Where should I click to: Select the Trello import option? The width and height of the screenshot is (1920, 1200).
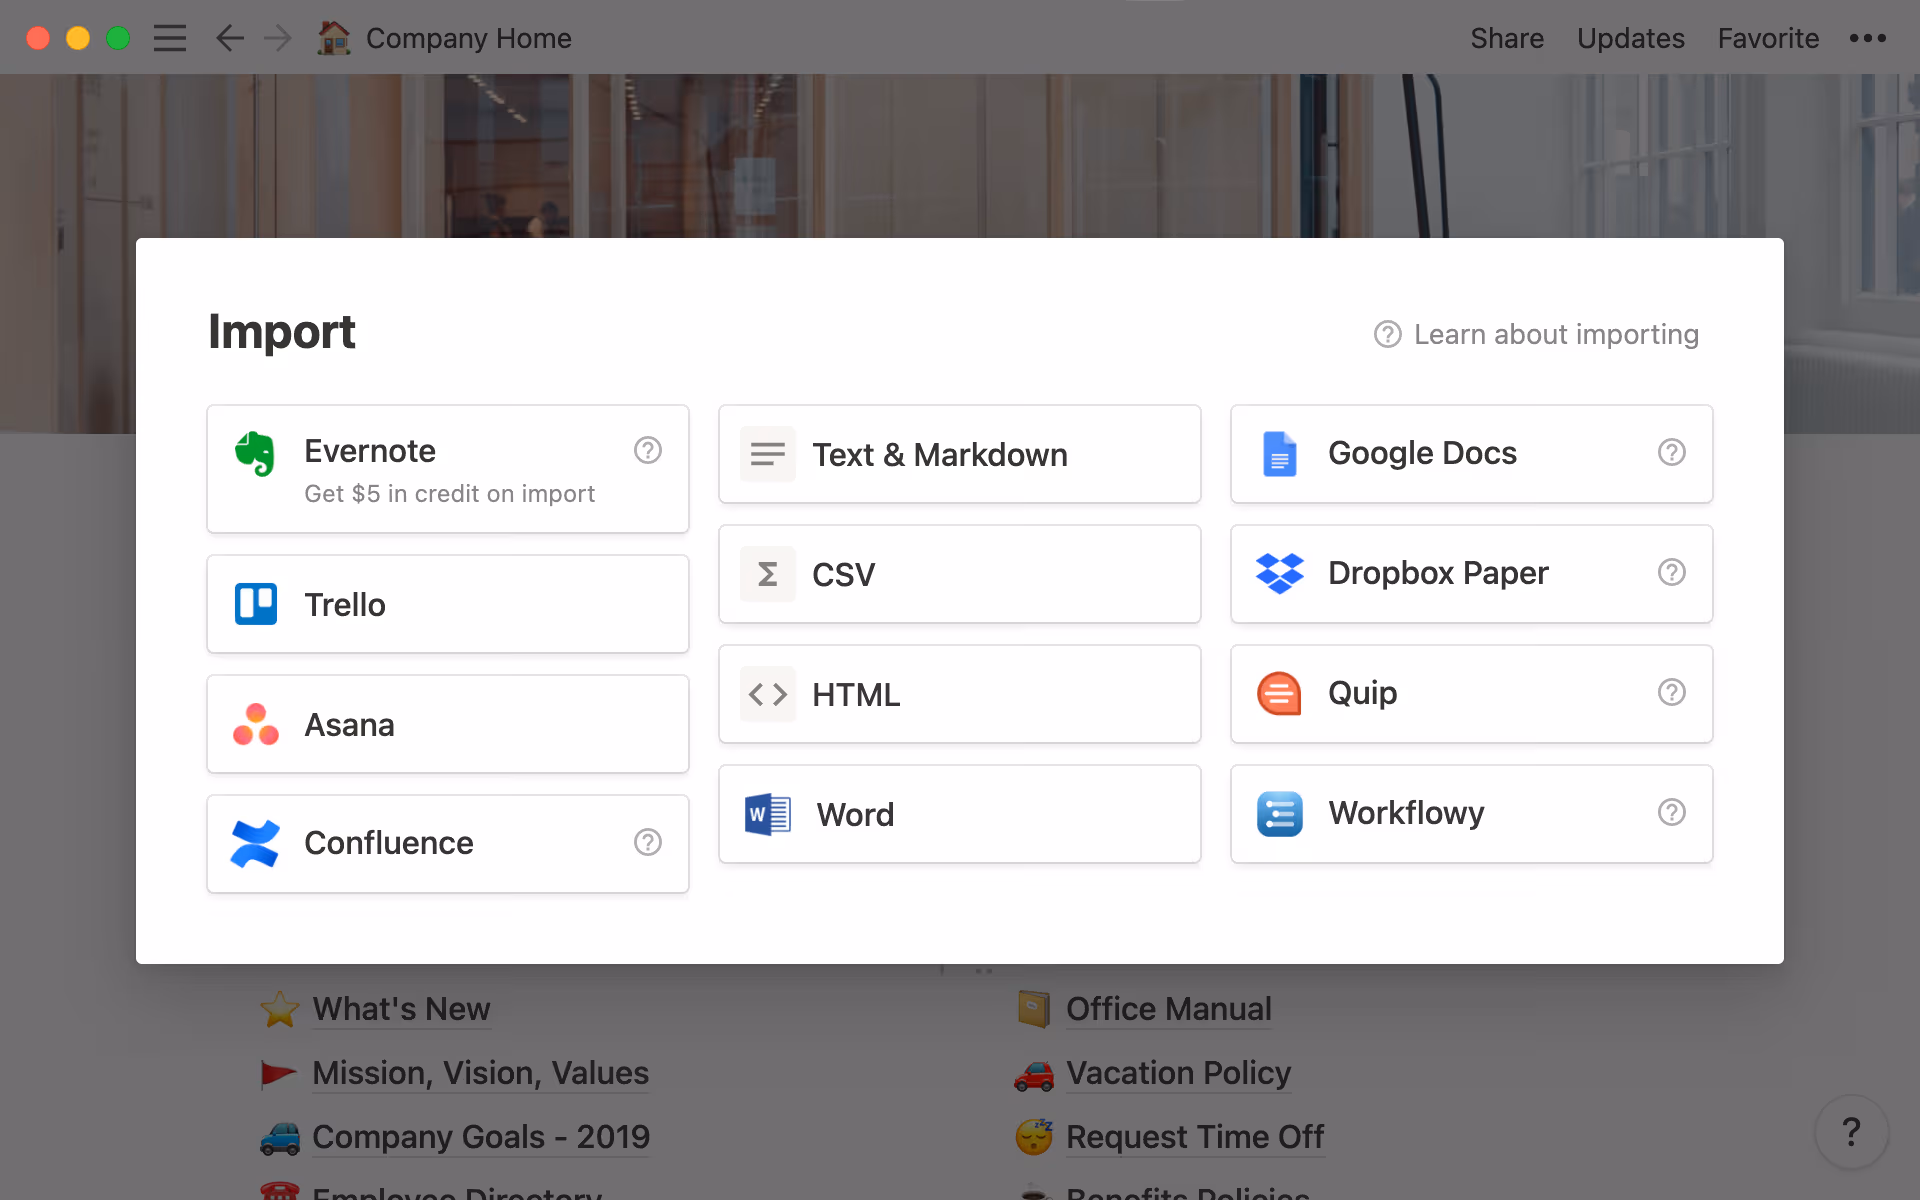coord(447,603)
